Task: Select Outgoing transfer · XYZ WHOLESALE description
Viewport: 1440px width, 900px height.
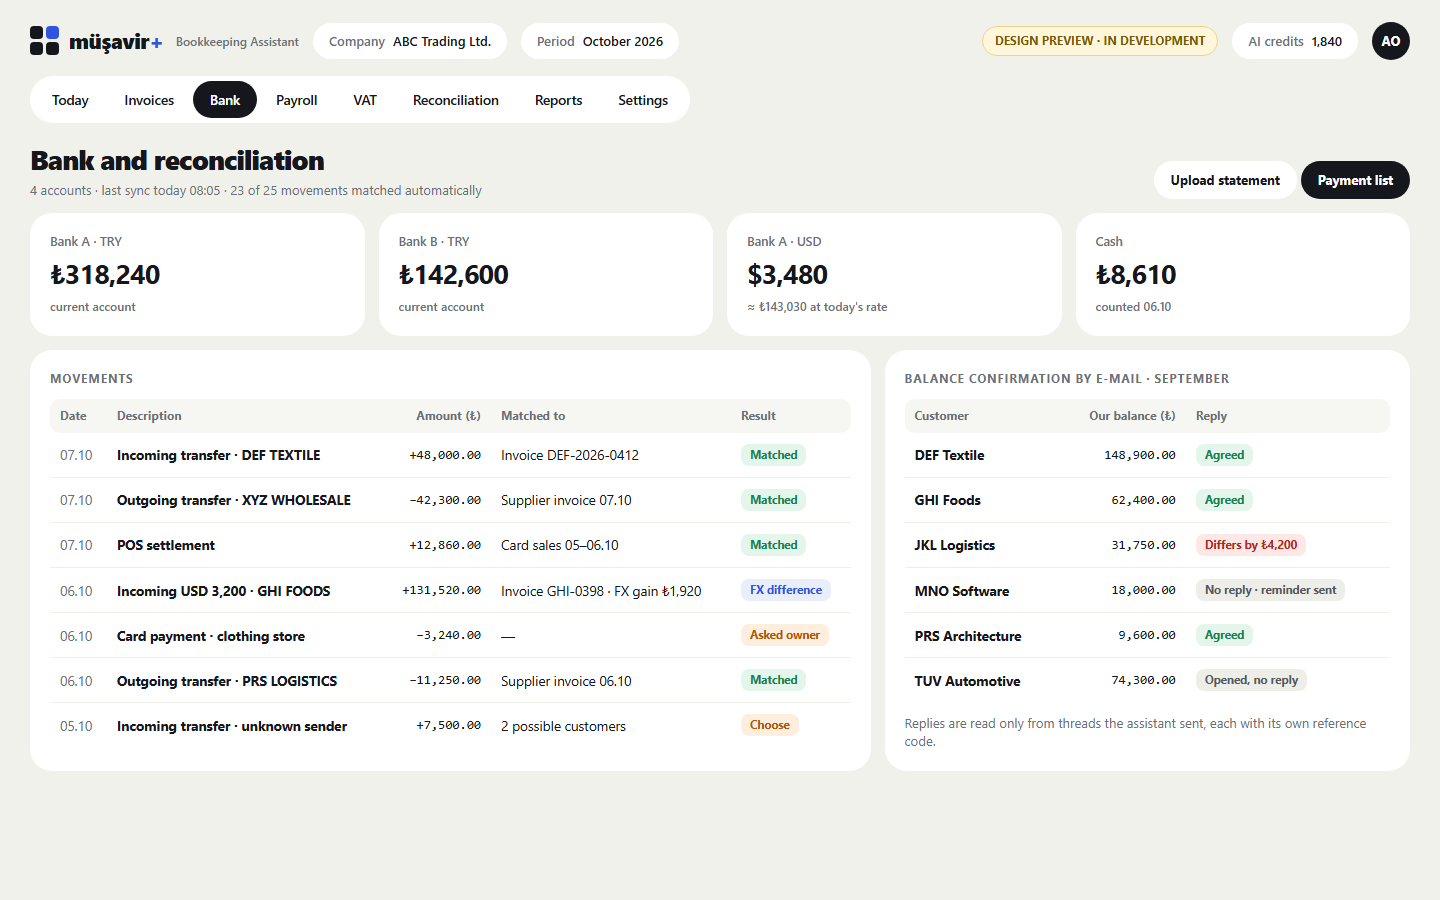Action: coord(234,500)
